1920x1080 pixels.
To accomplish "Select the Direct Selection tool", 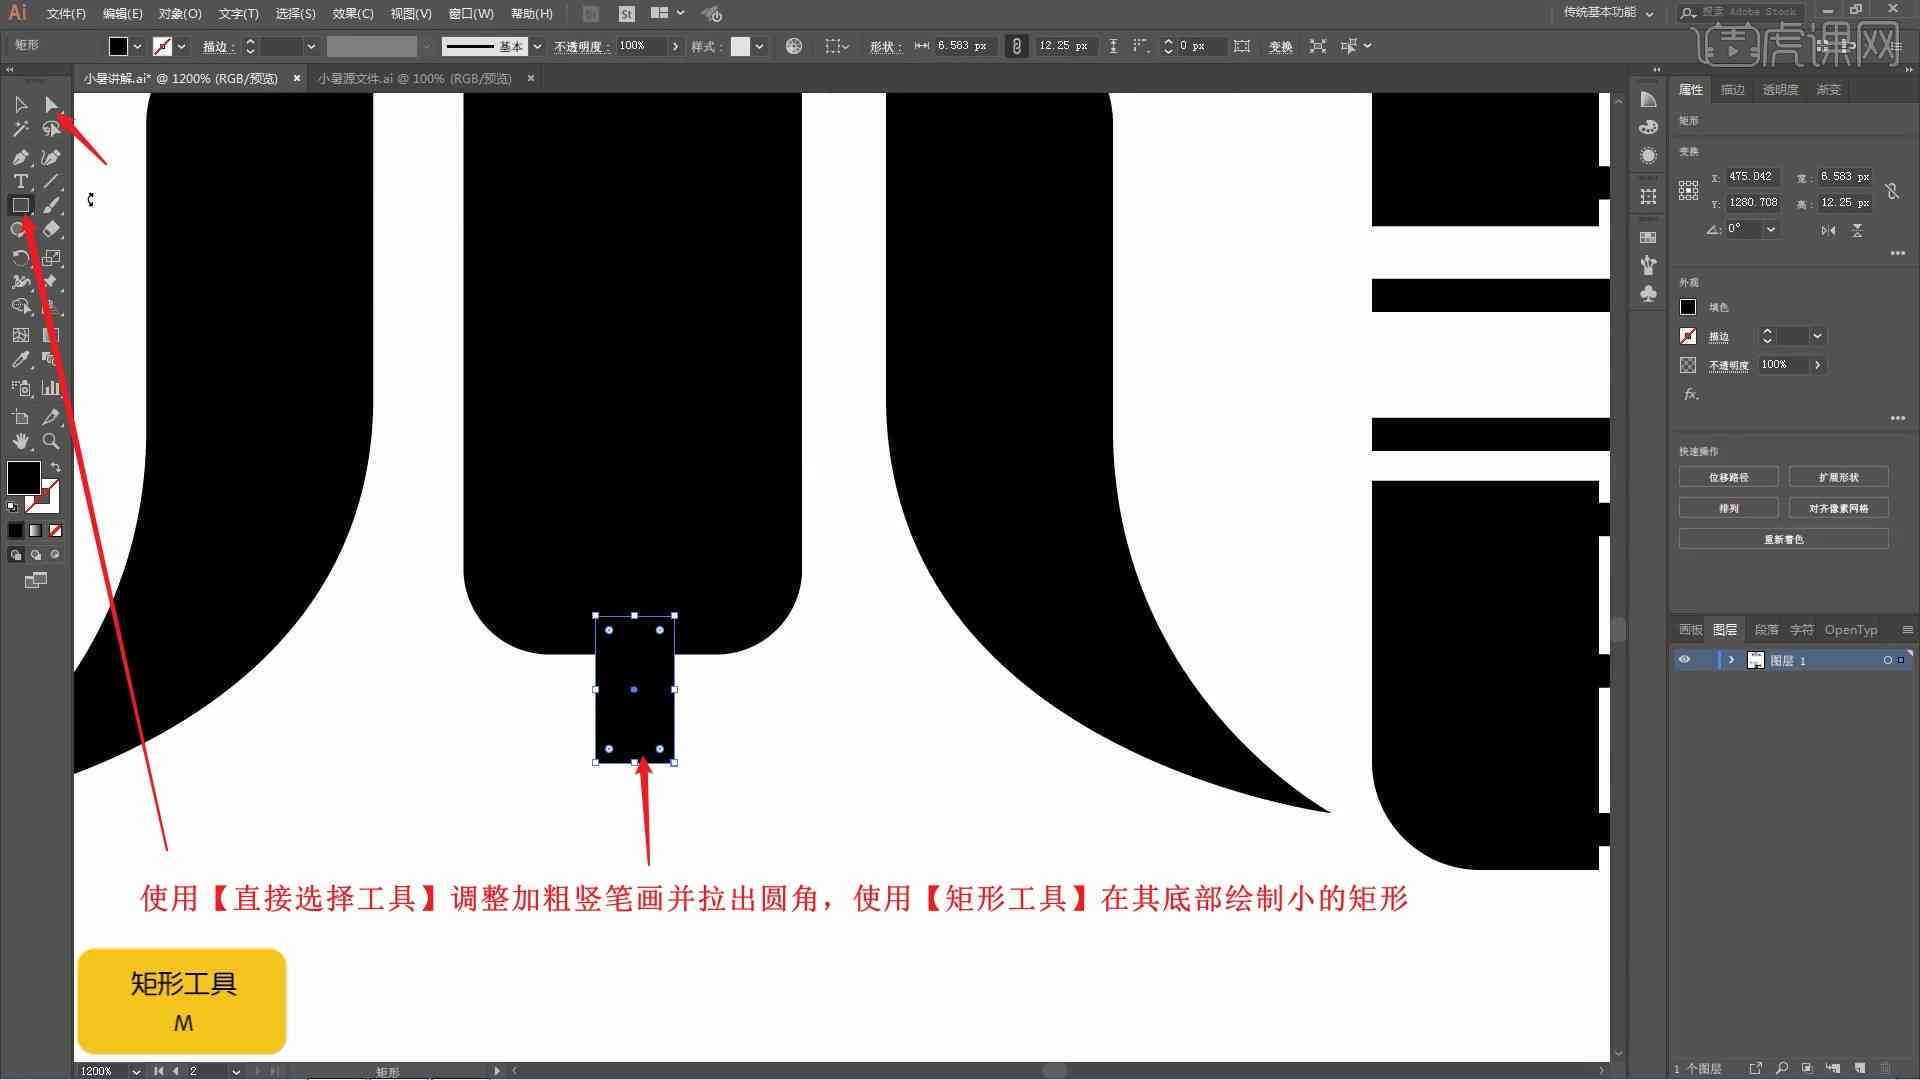I will tap(50, 104).
